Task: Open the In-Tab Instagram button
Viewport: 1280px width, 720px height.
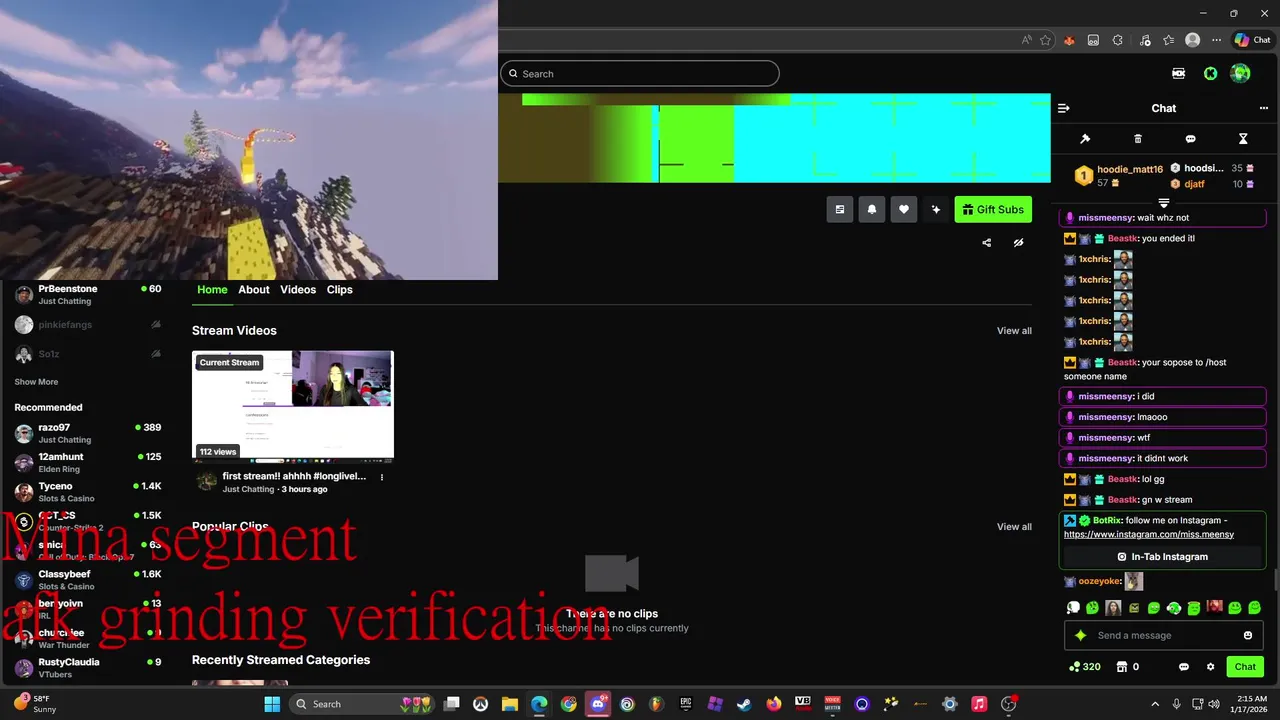Action: point(1162,557)
